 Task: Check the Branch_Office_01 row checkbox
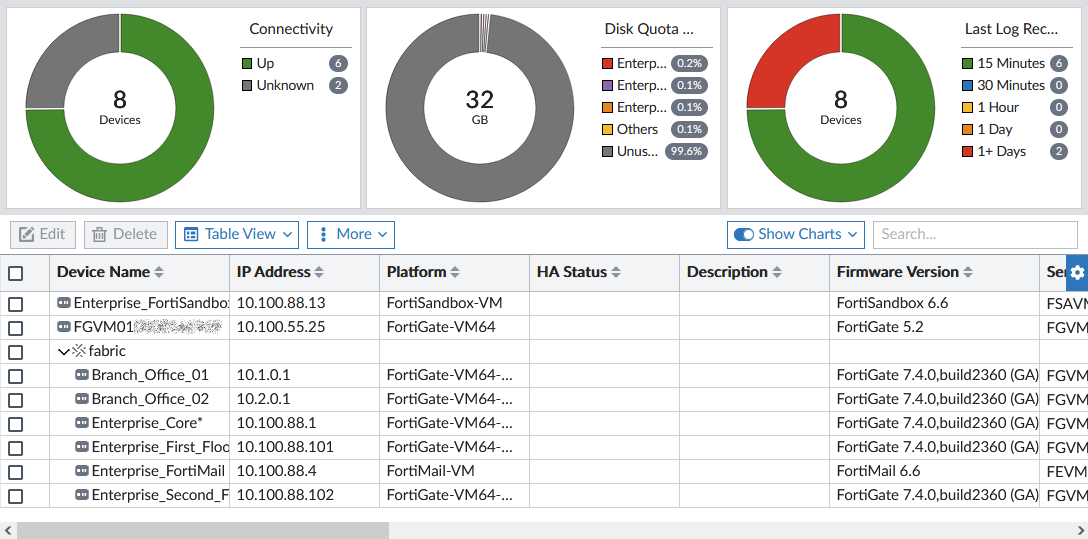click(x=15, y=376)
